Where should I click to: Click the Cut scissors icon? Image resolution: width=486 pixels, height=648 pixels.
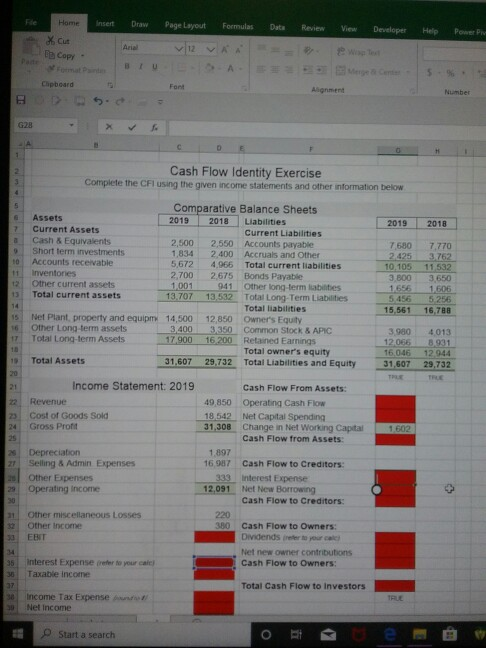(51, 40)
